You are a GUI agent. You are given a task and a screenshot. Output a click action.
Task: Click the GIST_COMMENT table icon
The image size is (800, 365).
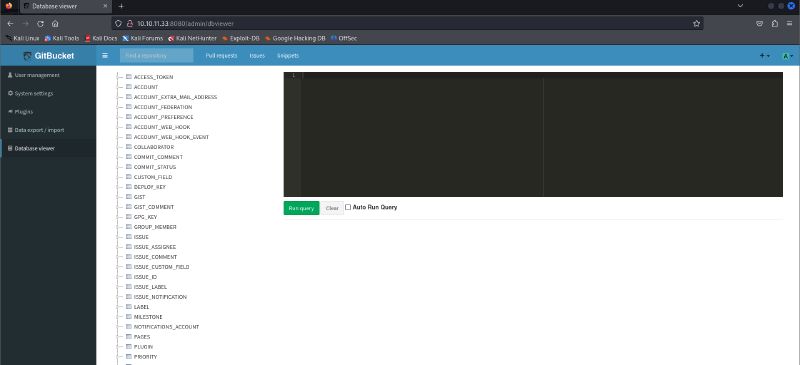coord(129,207)
